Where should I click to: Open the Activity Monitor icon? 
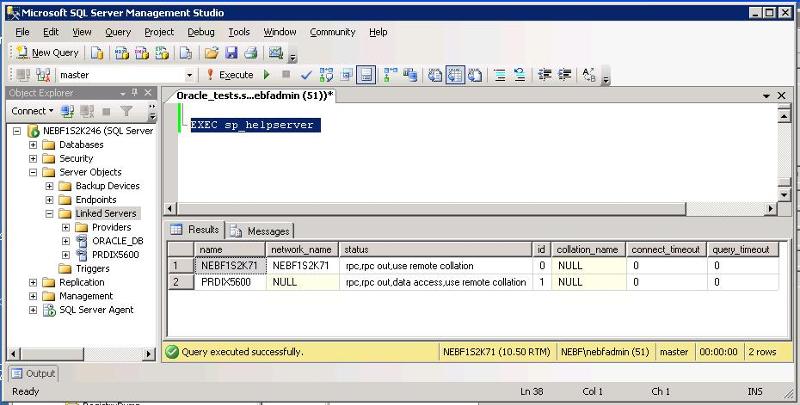click(x=276, y=53)
